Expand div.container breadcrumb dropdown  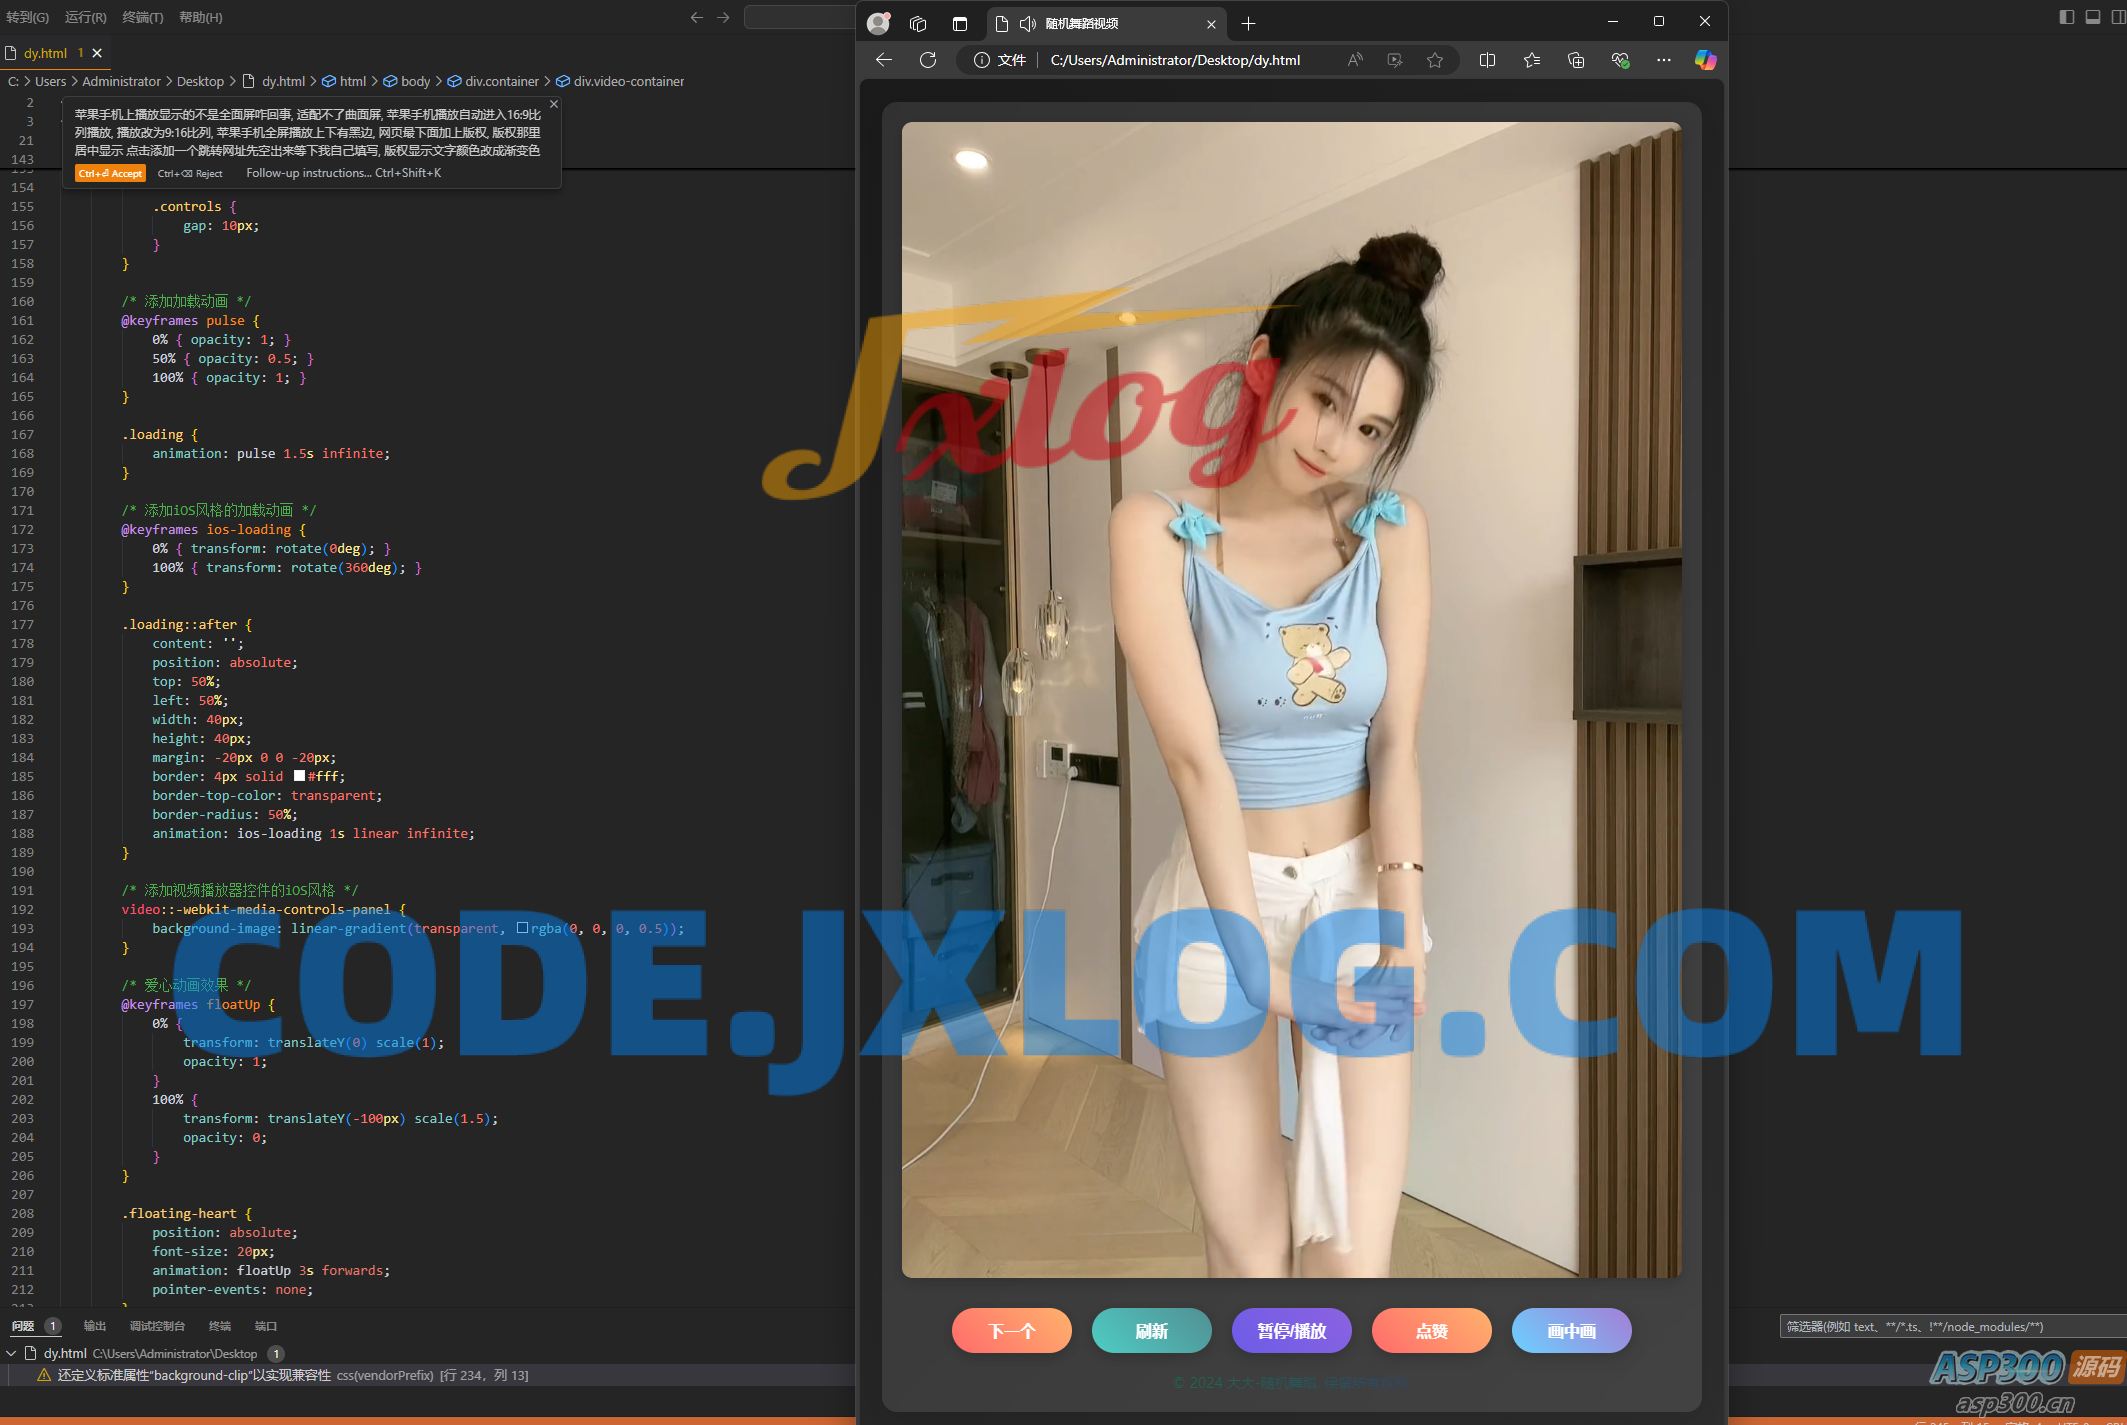pos(501,81)
